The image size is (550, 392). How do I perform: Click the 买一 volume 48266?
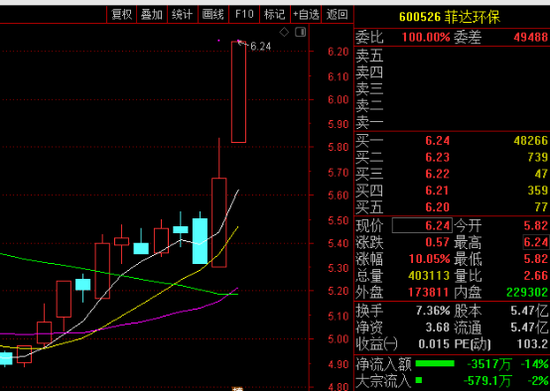pyautogui.click(x=531, y=141)
